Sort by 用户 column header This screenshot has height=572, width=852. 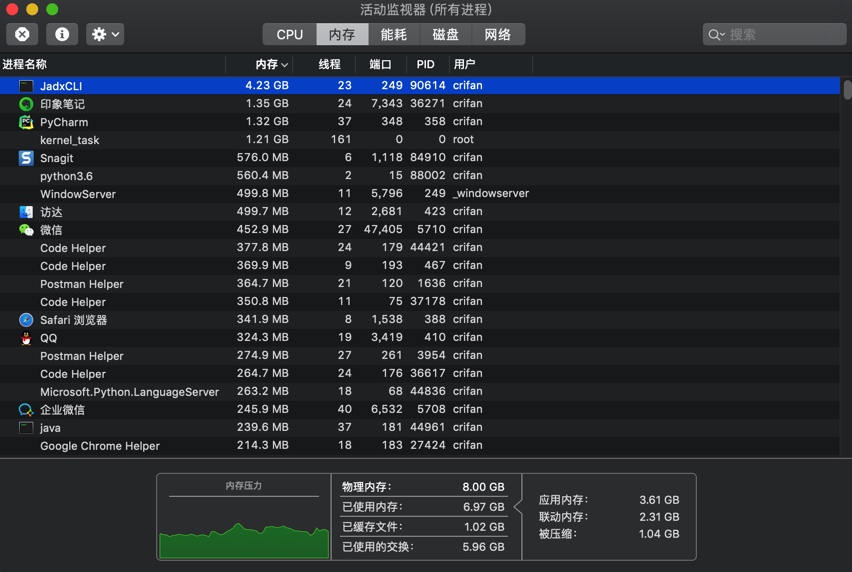click(491, 64)
